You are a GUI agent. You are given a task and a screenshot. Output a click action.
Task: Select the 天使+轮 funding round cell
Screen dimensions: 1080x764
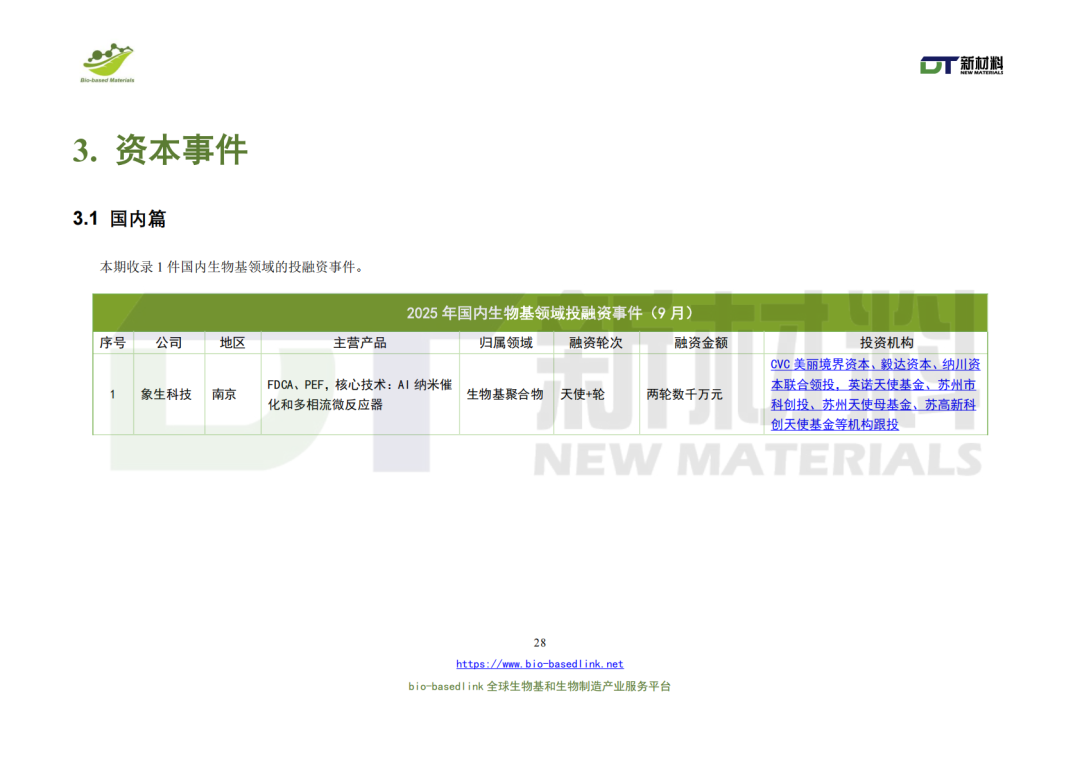[596, 394]
